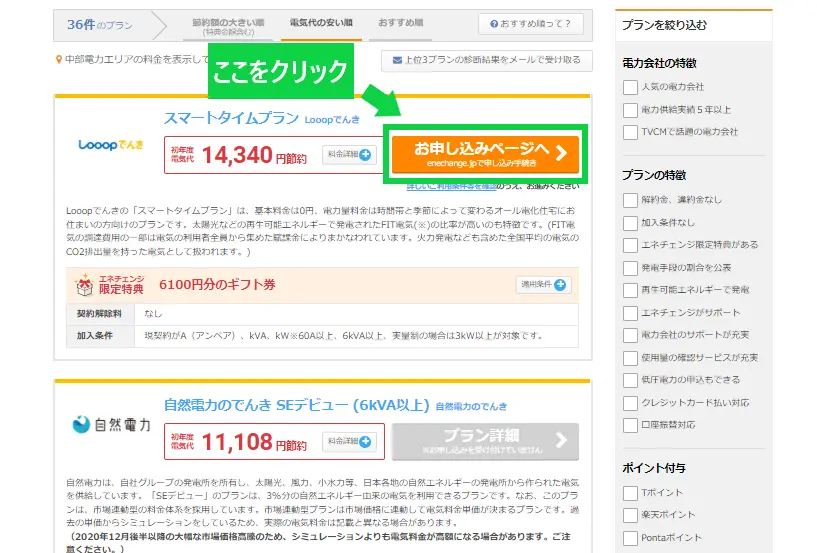Click the Looop でんき logo
This screenshot has width=817, height=553.
click(110, 145)
